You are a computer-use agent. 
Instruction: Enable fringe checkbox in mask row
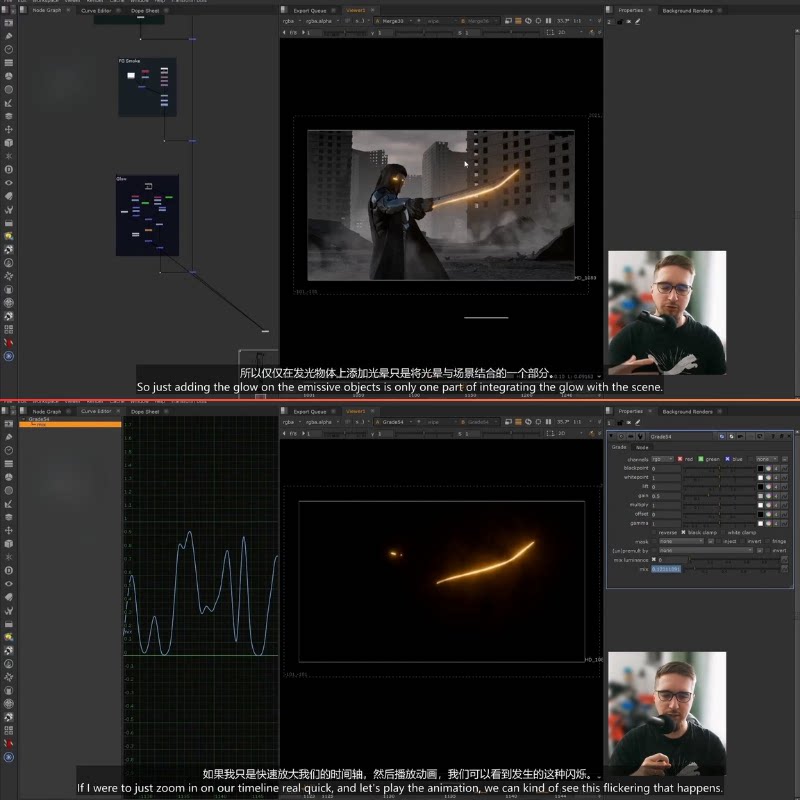[x=767, y=541]
